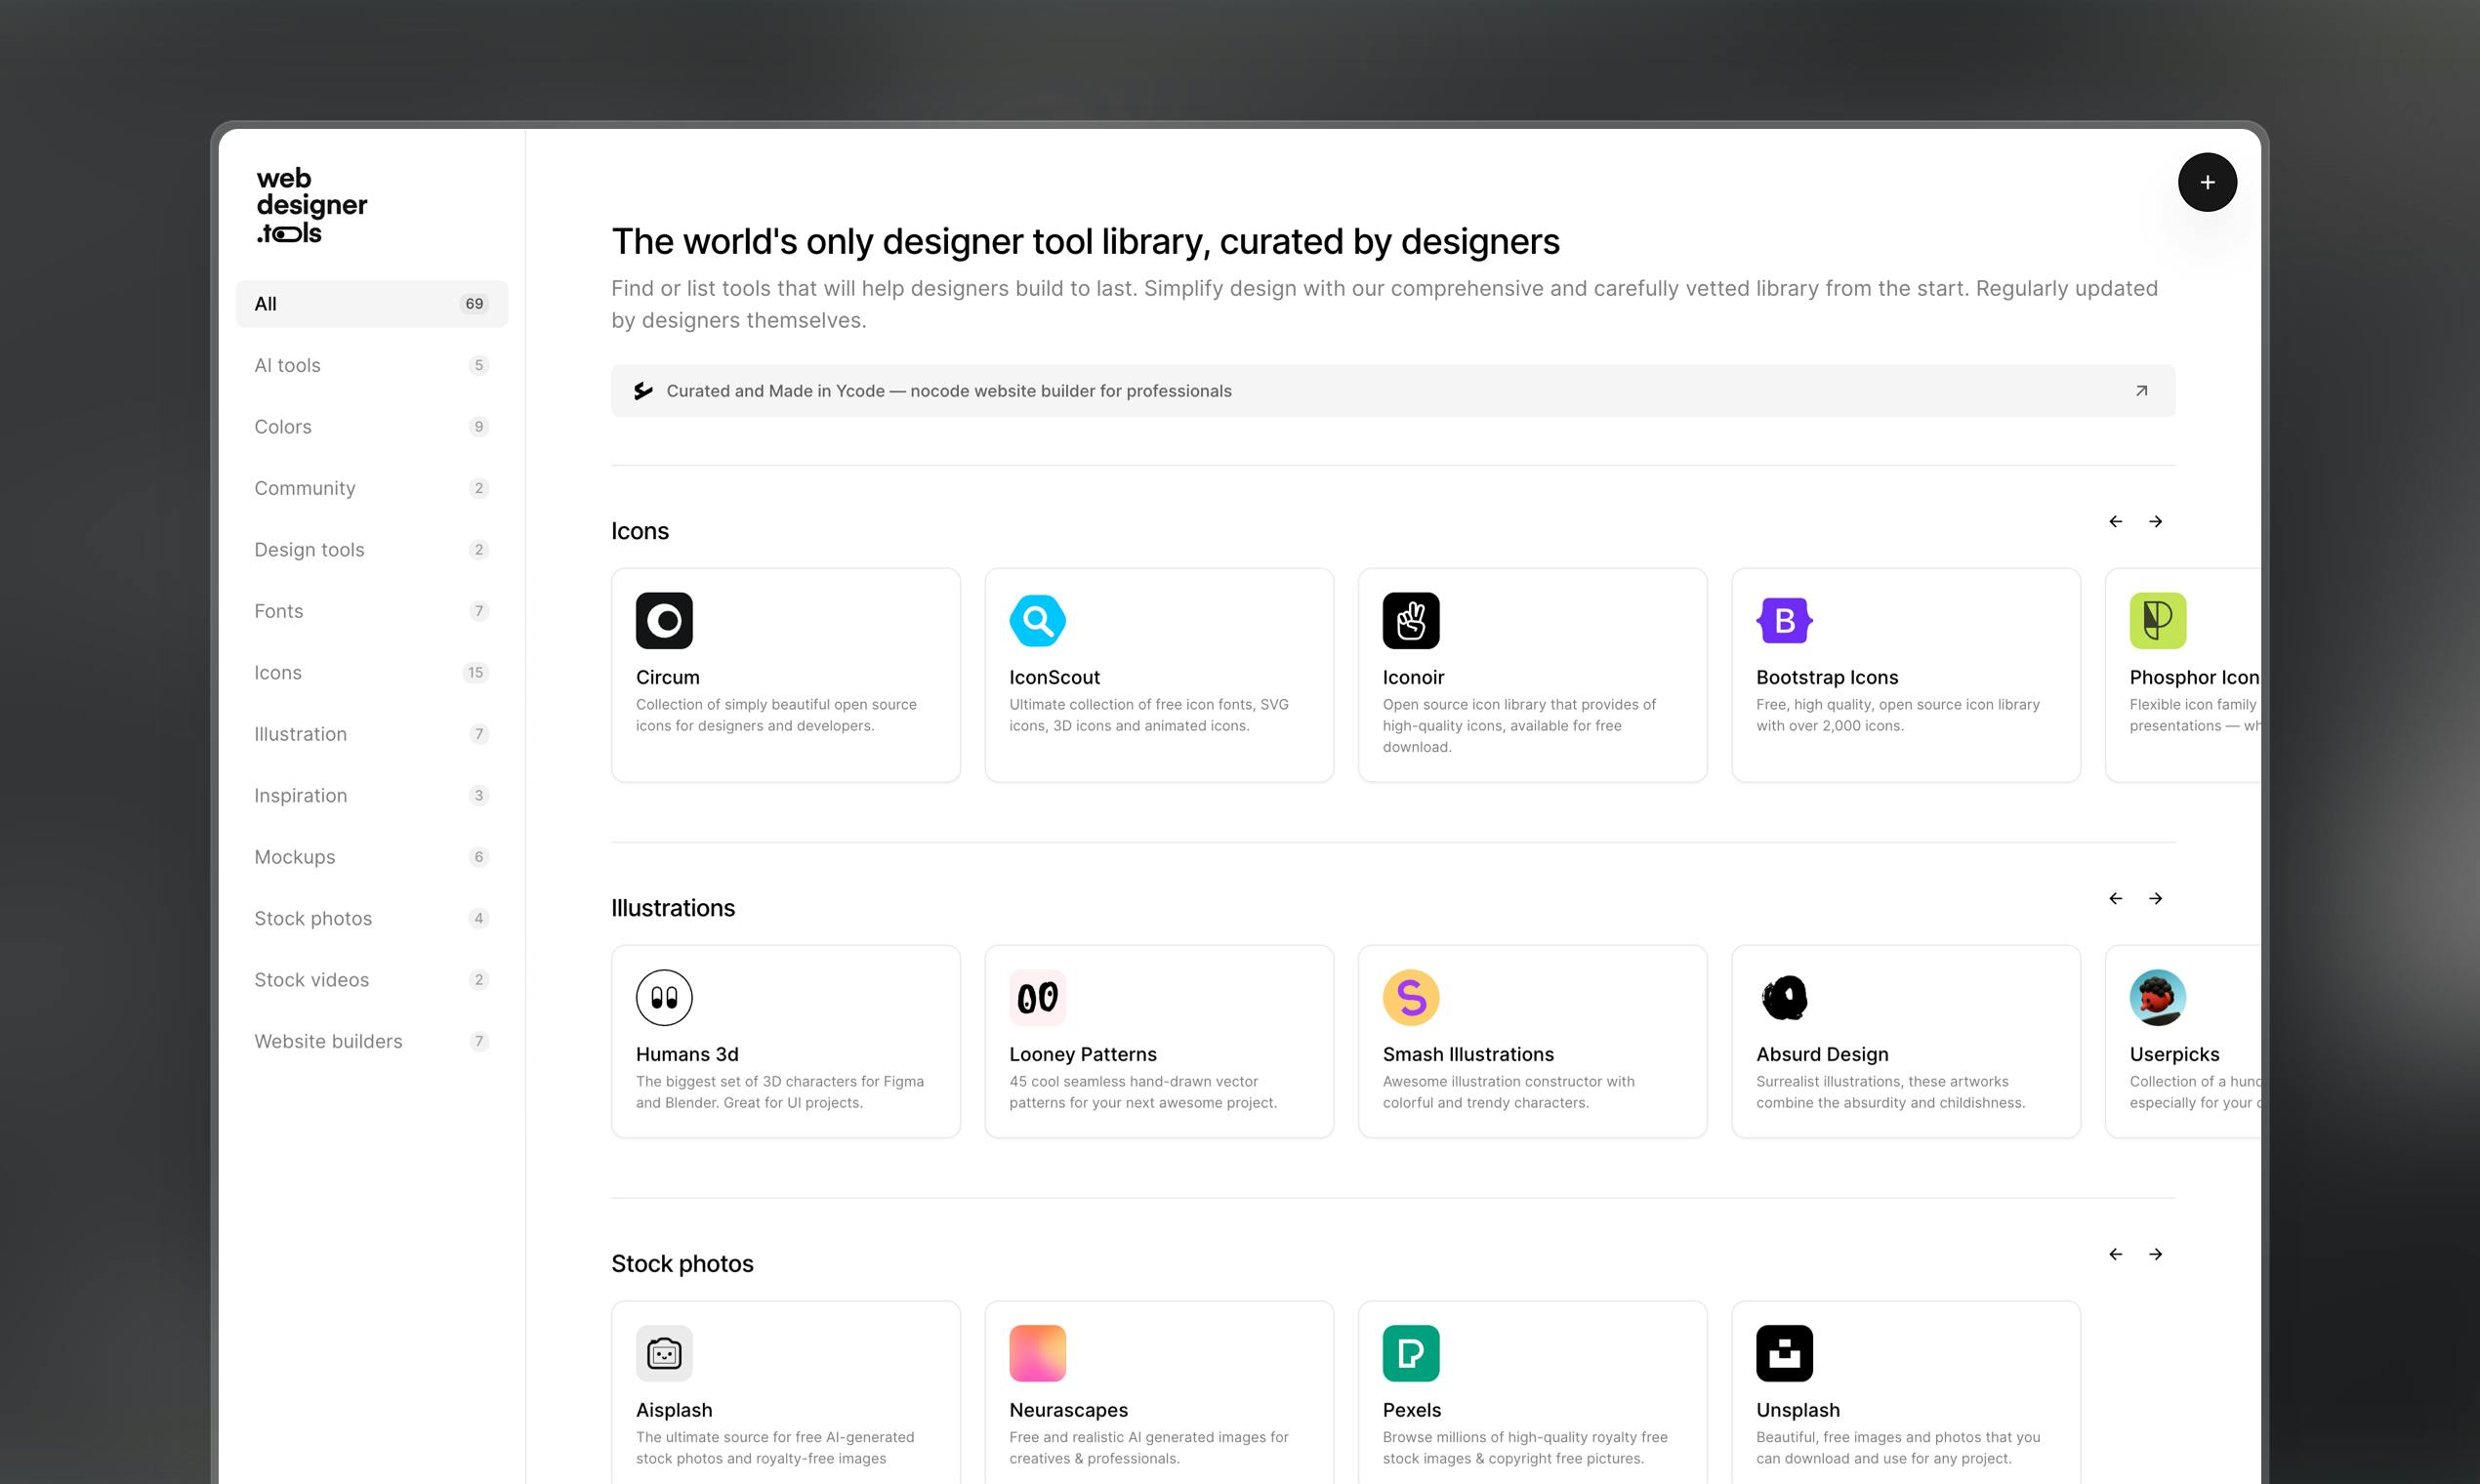2480x1484 pixels.
Task: Click the Humans 3d eyes icon
Action: click(664, 997)
